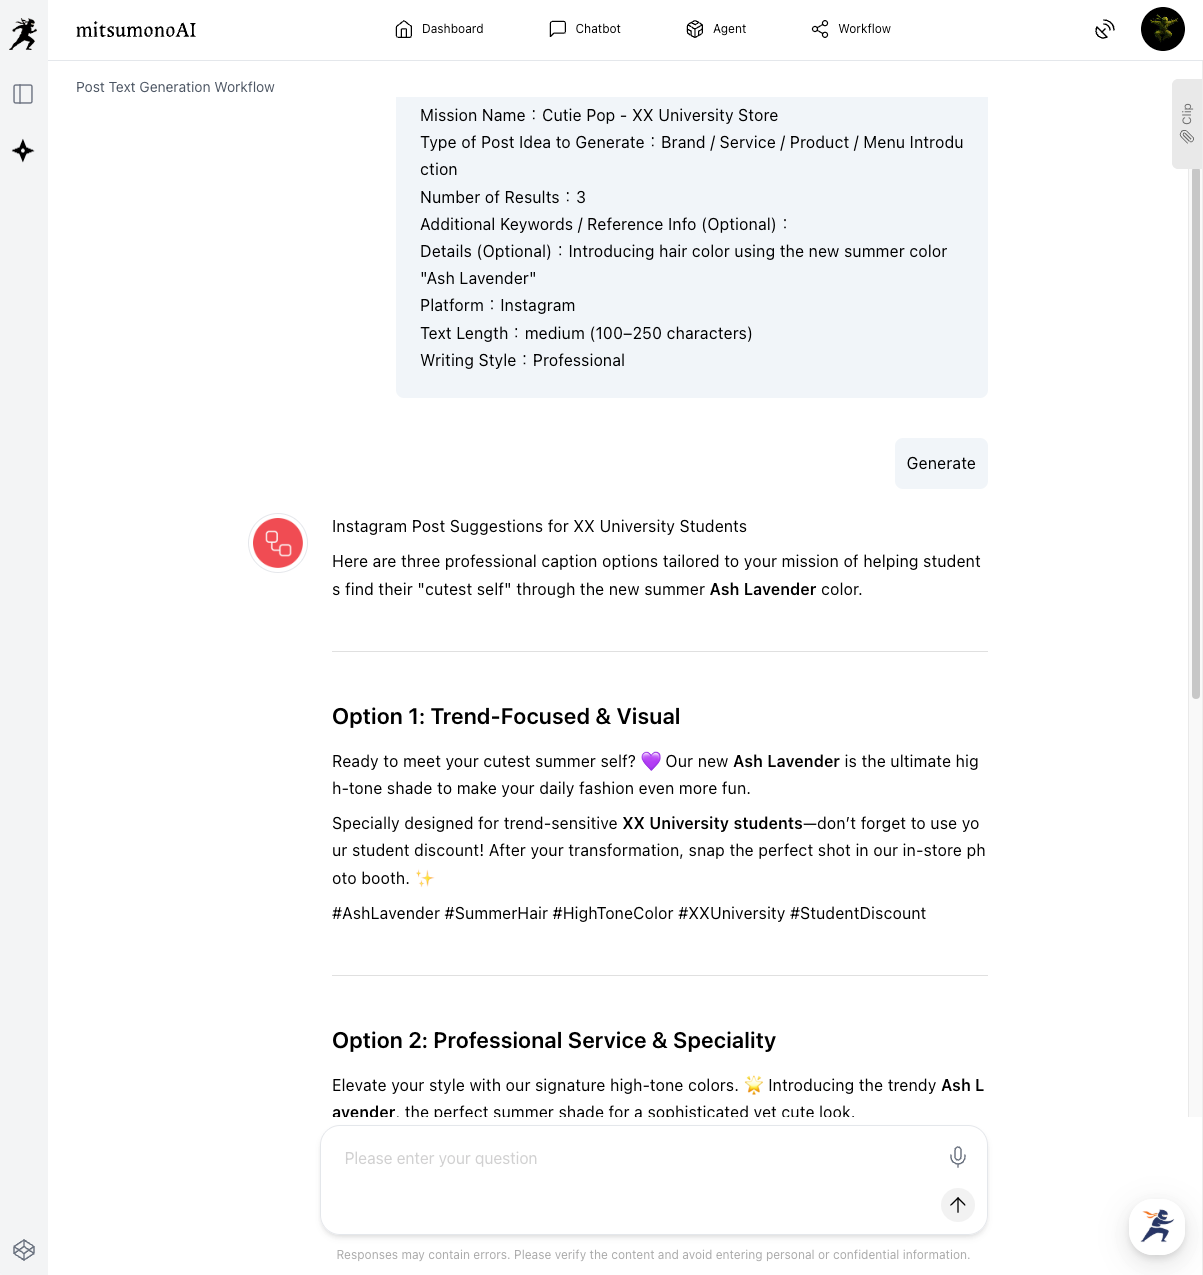Open the user profile avatar

coord(1162,29)
